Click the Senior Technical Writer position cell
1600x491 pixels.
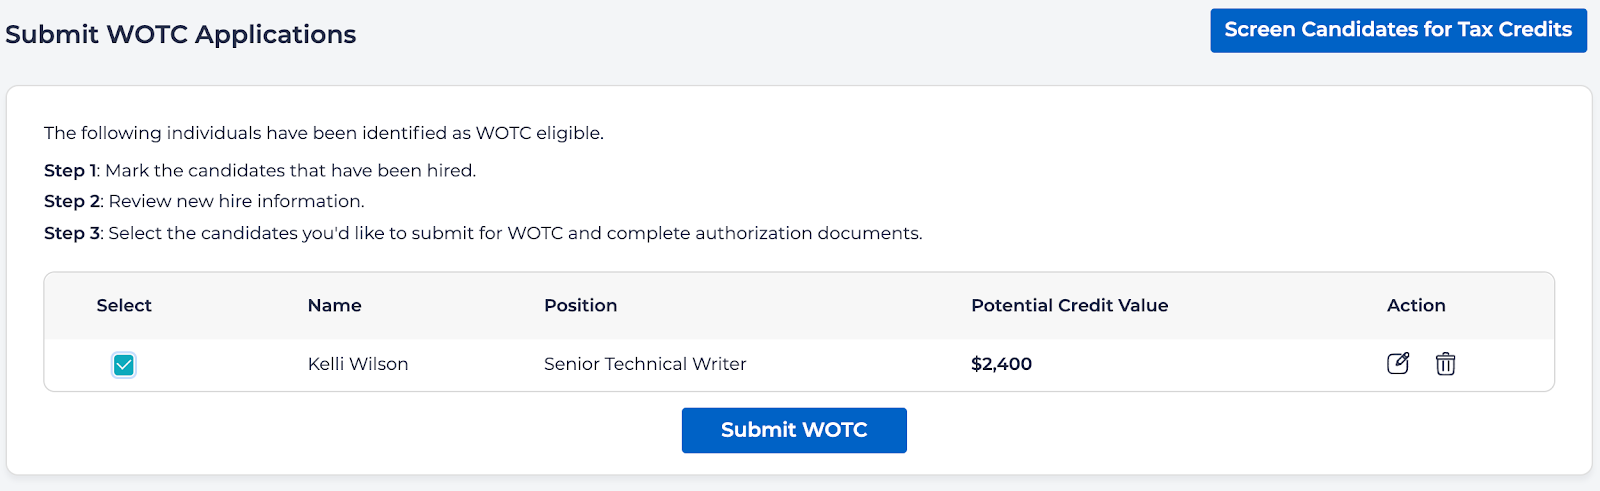pyautogui.click(x=645, y=364)
